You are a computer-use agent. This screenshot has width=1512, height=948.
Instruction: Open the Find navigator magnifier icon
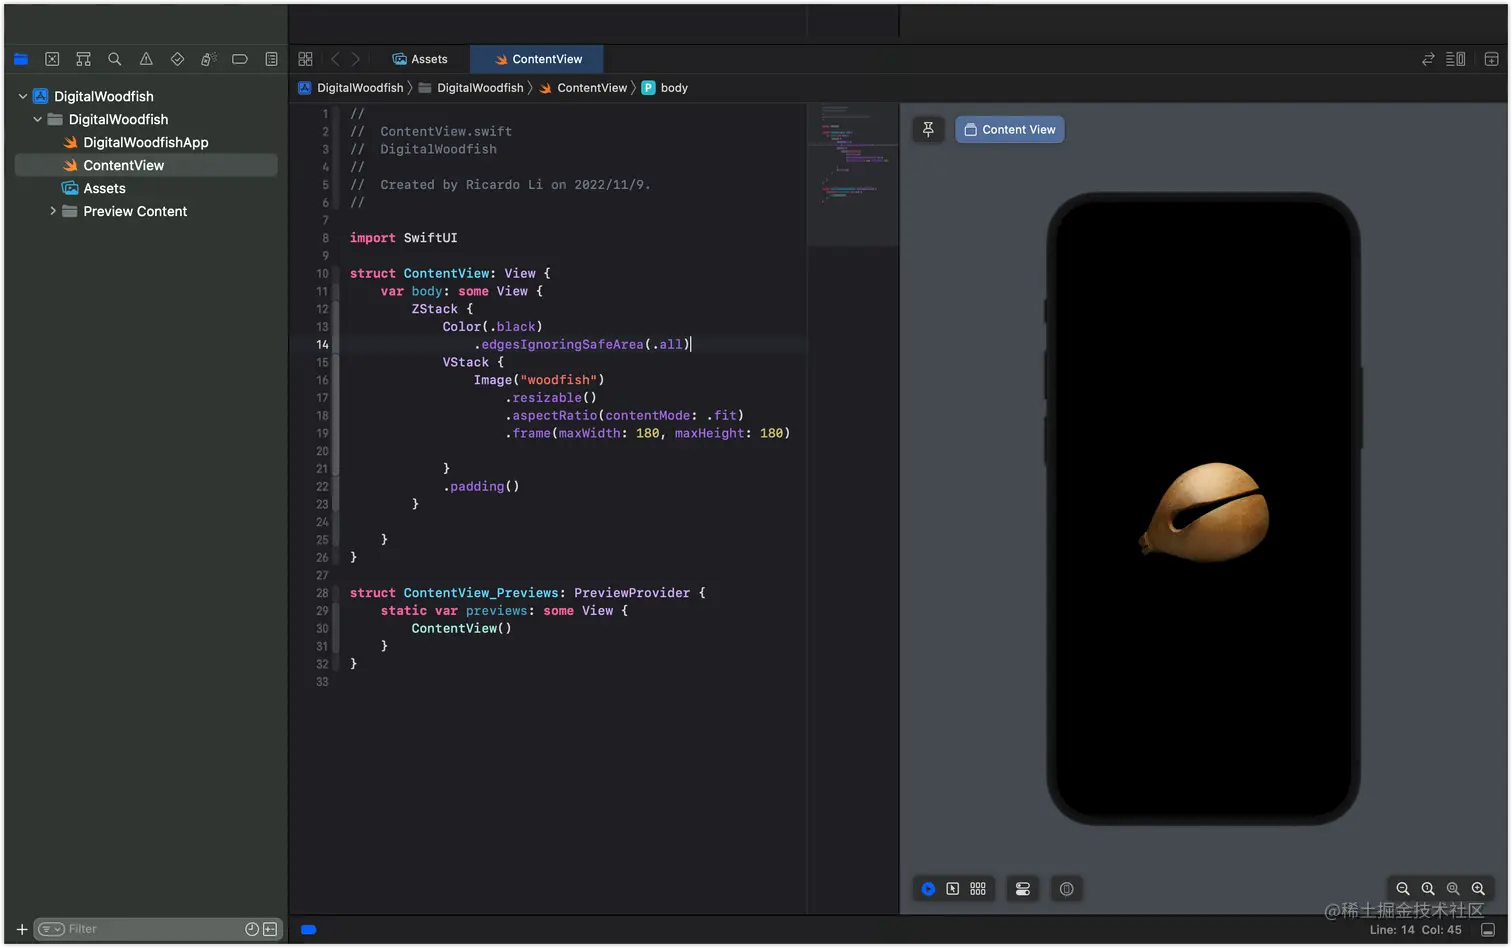point(115,59)
